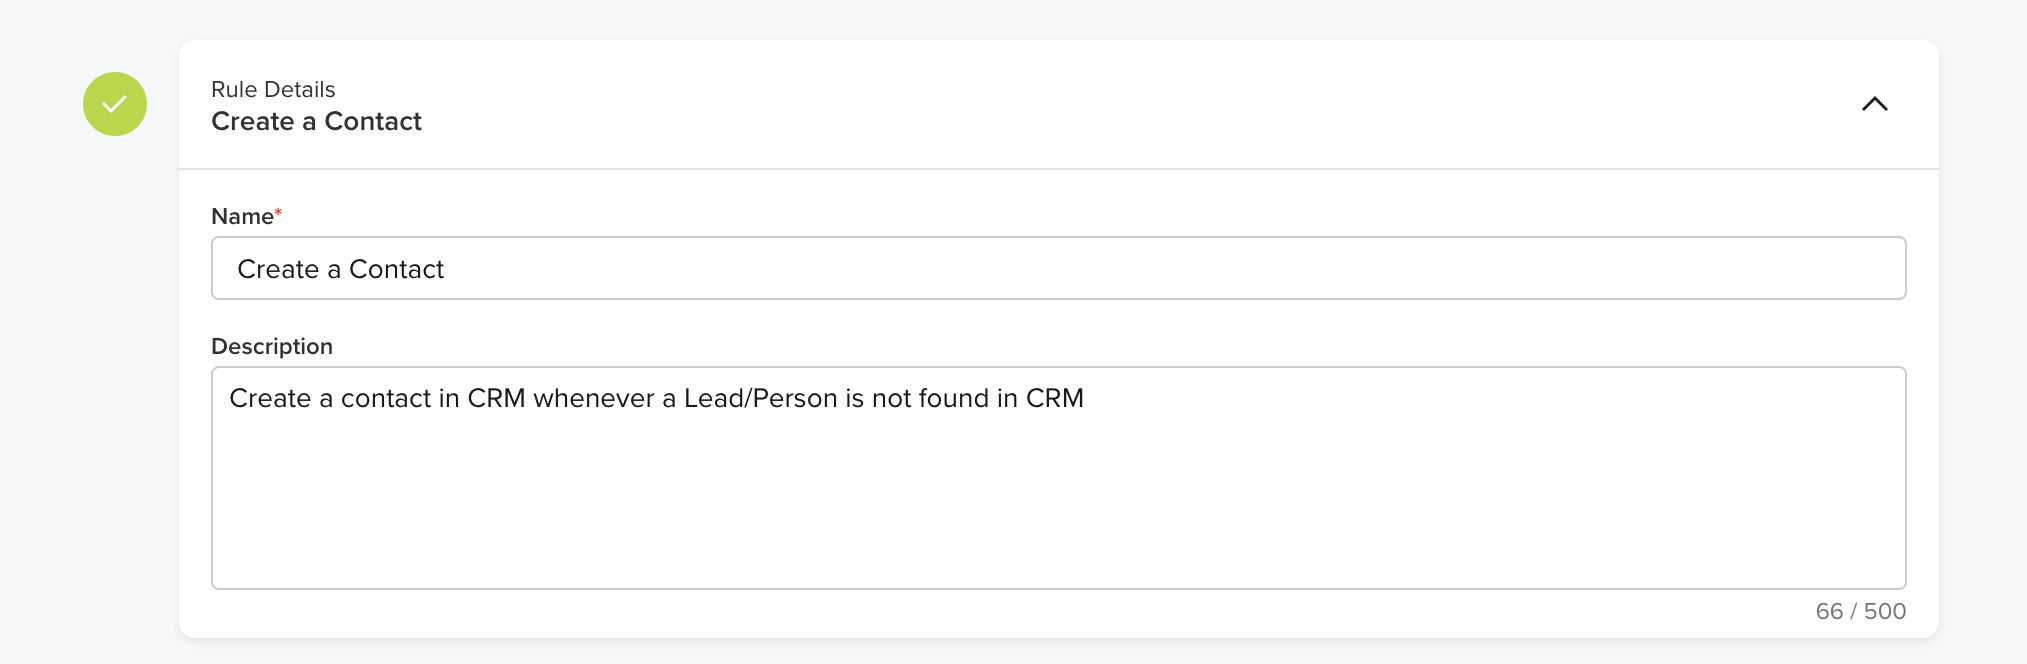Image resolution: width=2027 pixels, height=664 pixels.
Task: Click the last "CRM" in the description text
Action: pos(1054,398)
